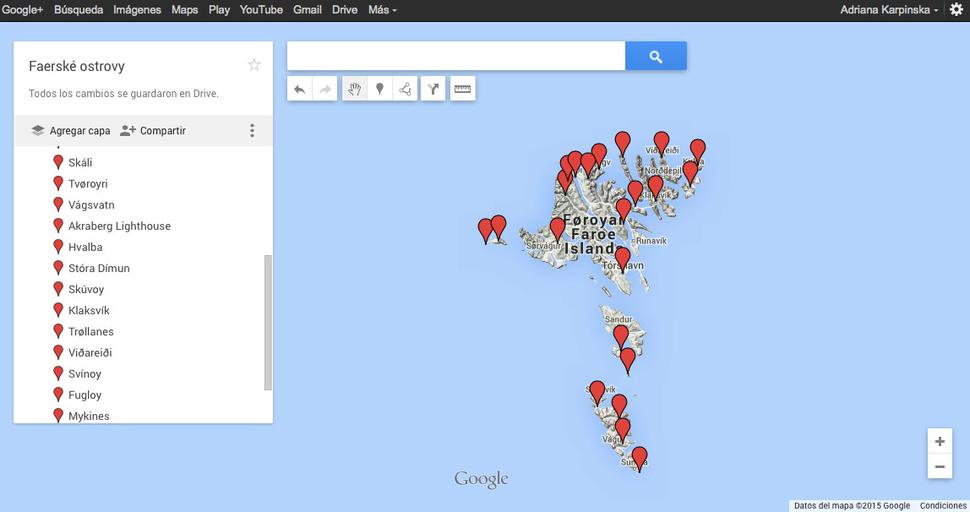This screenshot has width=970, height=512.
Task: Click the Tvøroyri pin icon in list
Action: tap(58, 184)
